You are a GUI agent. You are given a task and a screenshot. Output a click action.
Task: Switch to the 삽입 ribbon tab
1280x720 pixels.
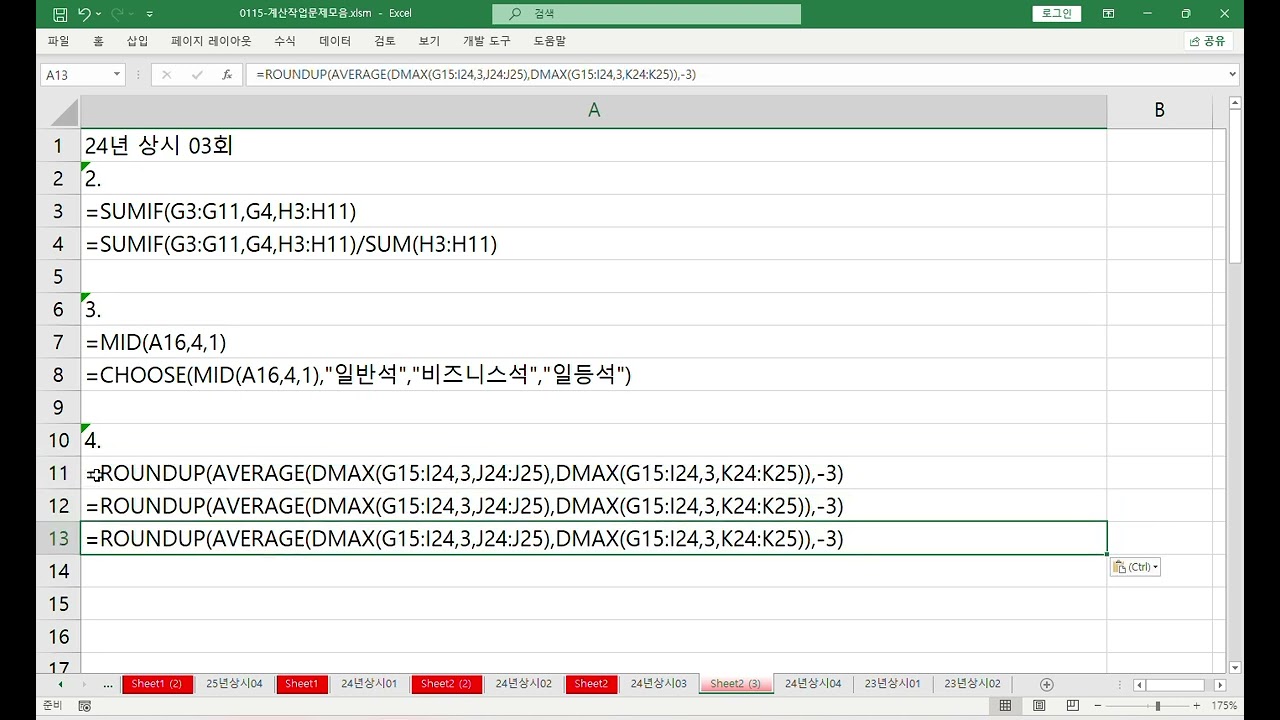[x=137, y=41]
